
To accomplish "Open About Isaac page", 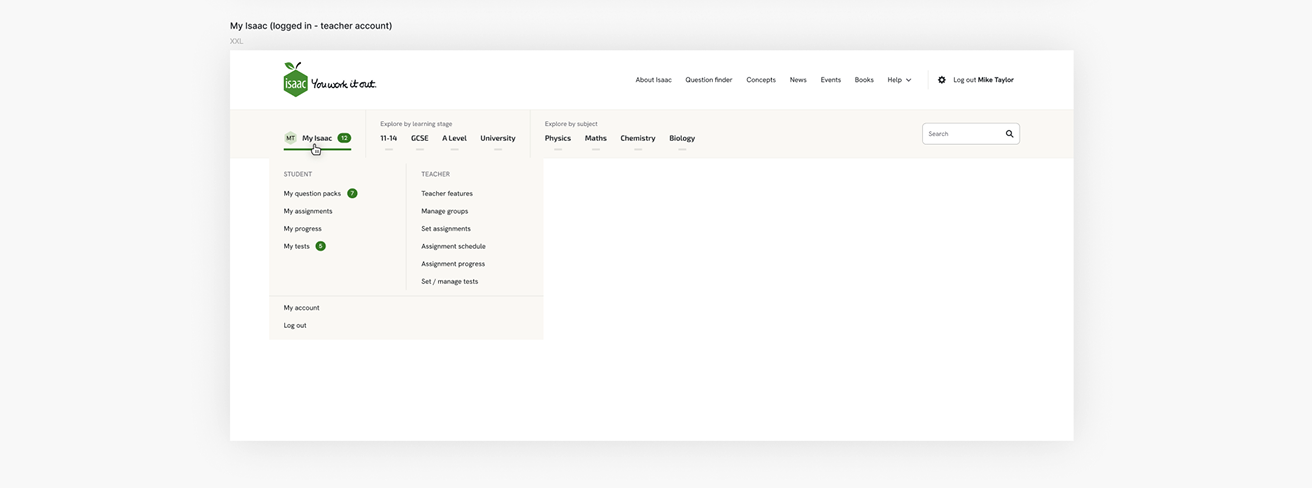I will click(653, 80).
